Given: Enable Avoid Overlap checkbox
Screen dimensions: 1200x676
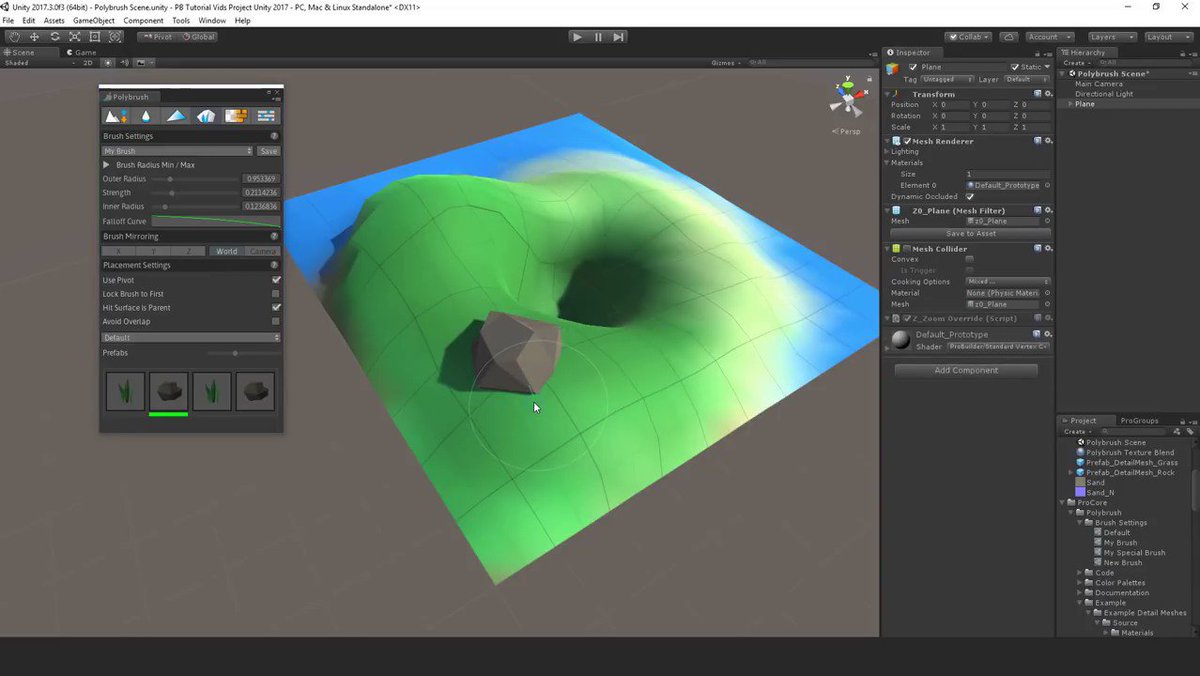Looking at the screenshot, I should [276, 322].
